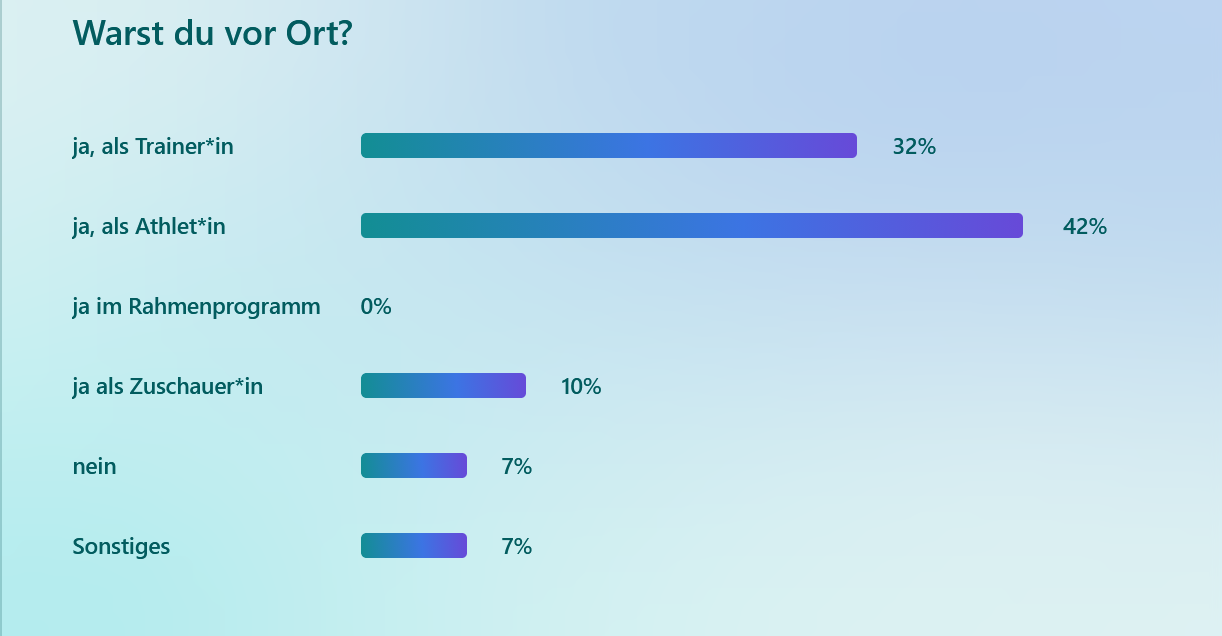Click the 32% value for Trainer*in
Screen dimensions: 1222x636
tap(914, 146)
